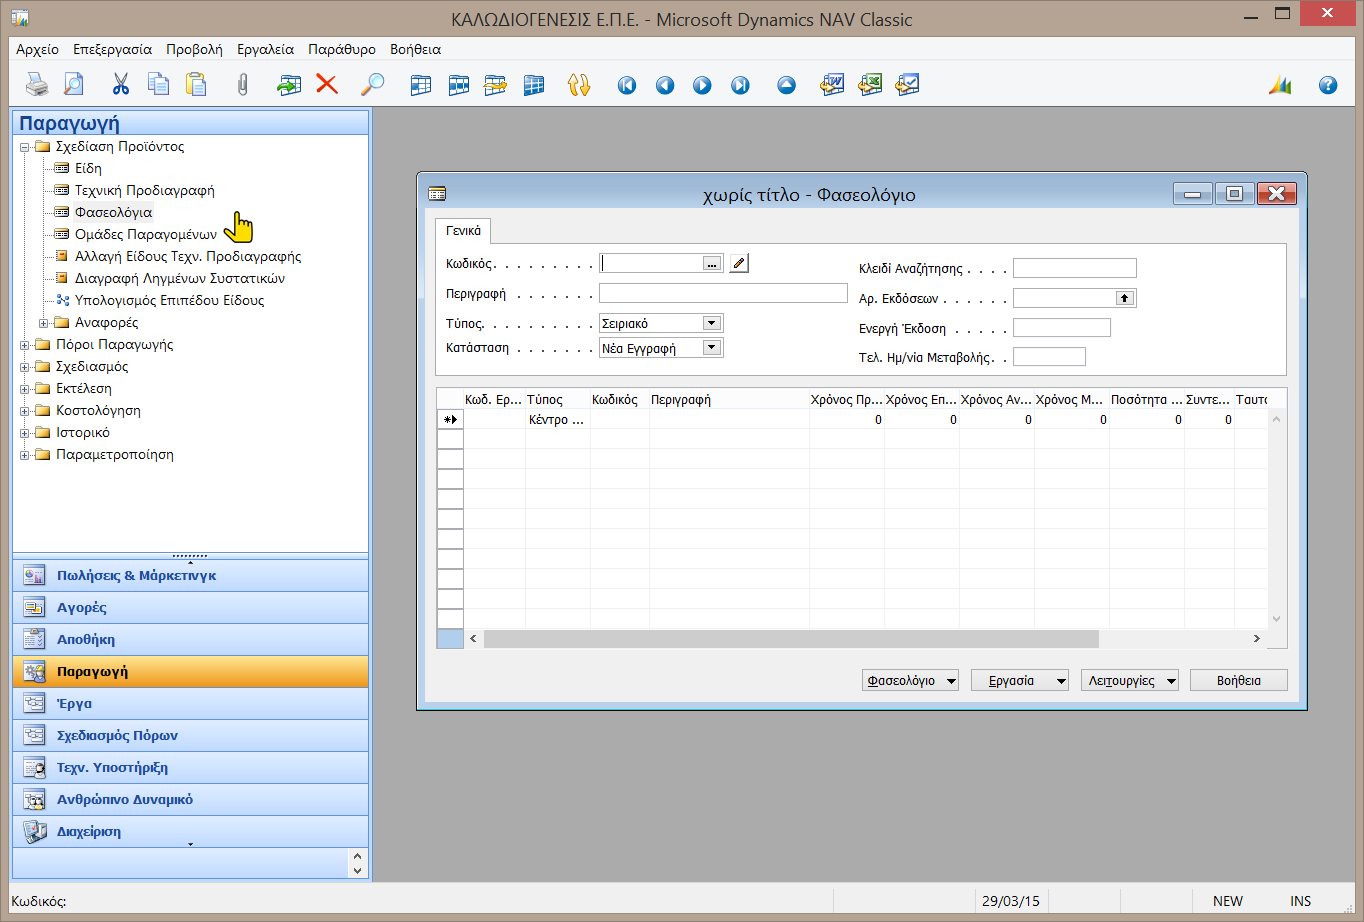Screen dimensions: 1364x922
Task: Expand Ιστορικό folder
Action: tap(25, 433)
